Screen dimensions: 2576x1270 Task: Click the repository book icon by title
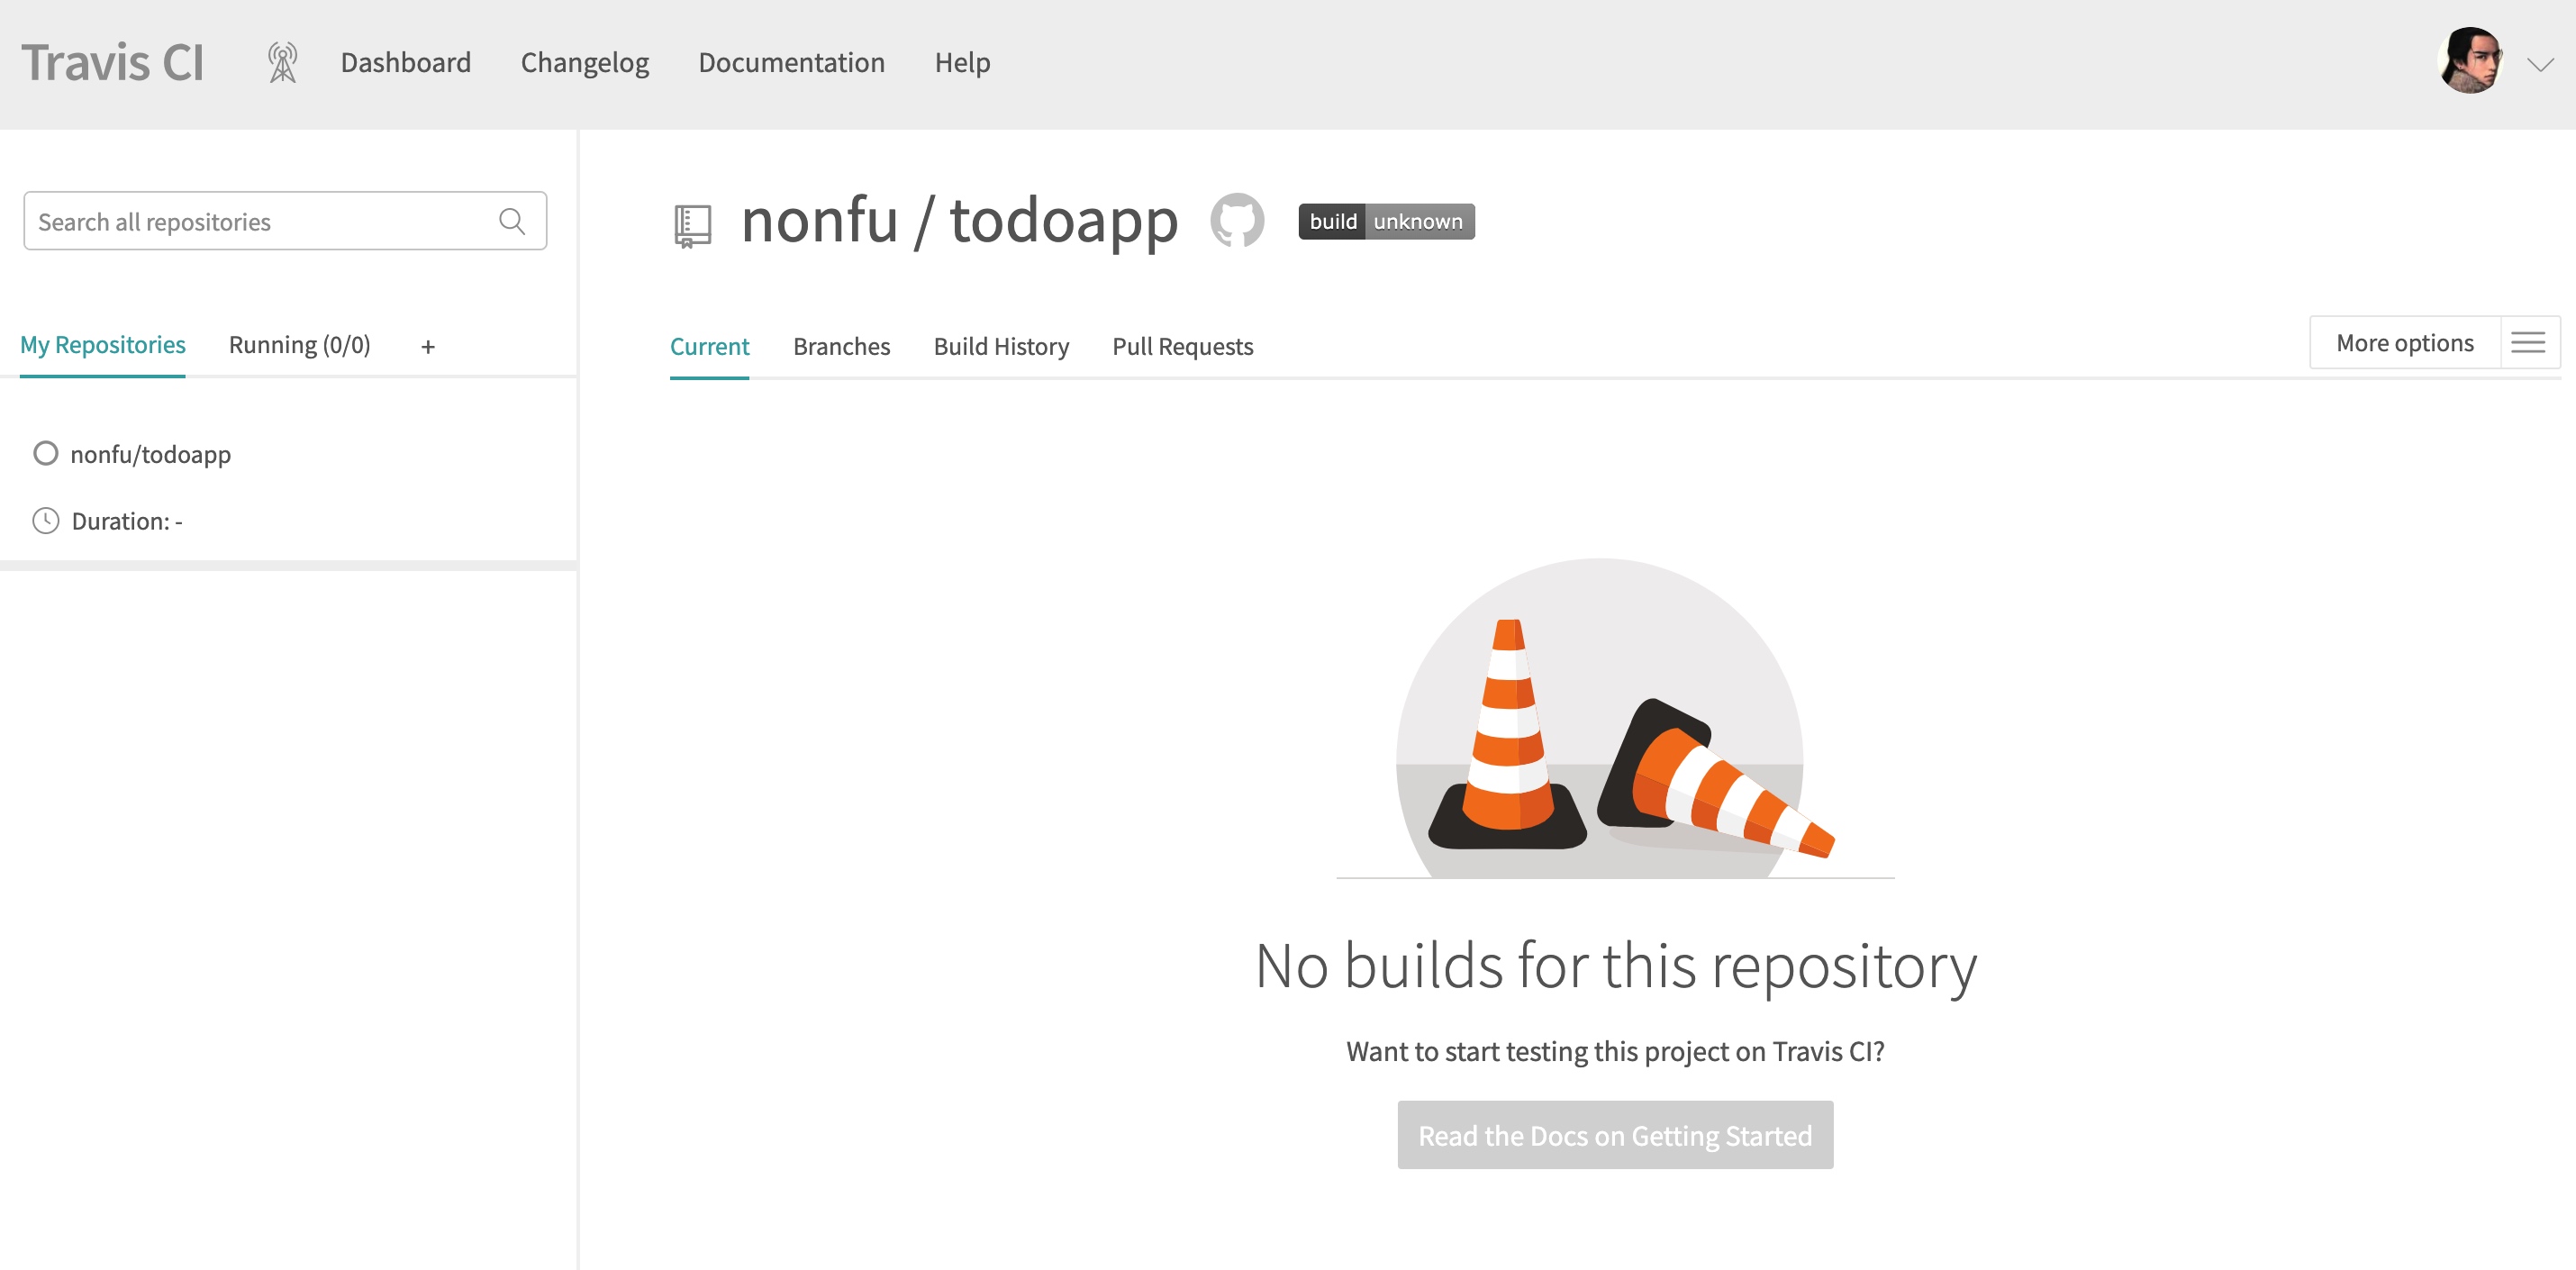692,225
